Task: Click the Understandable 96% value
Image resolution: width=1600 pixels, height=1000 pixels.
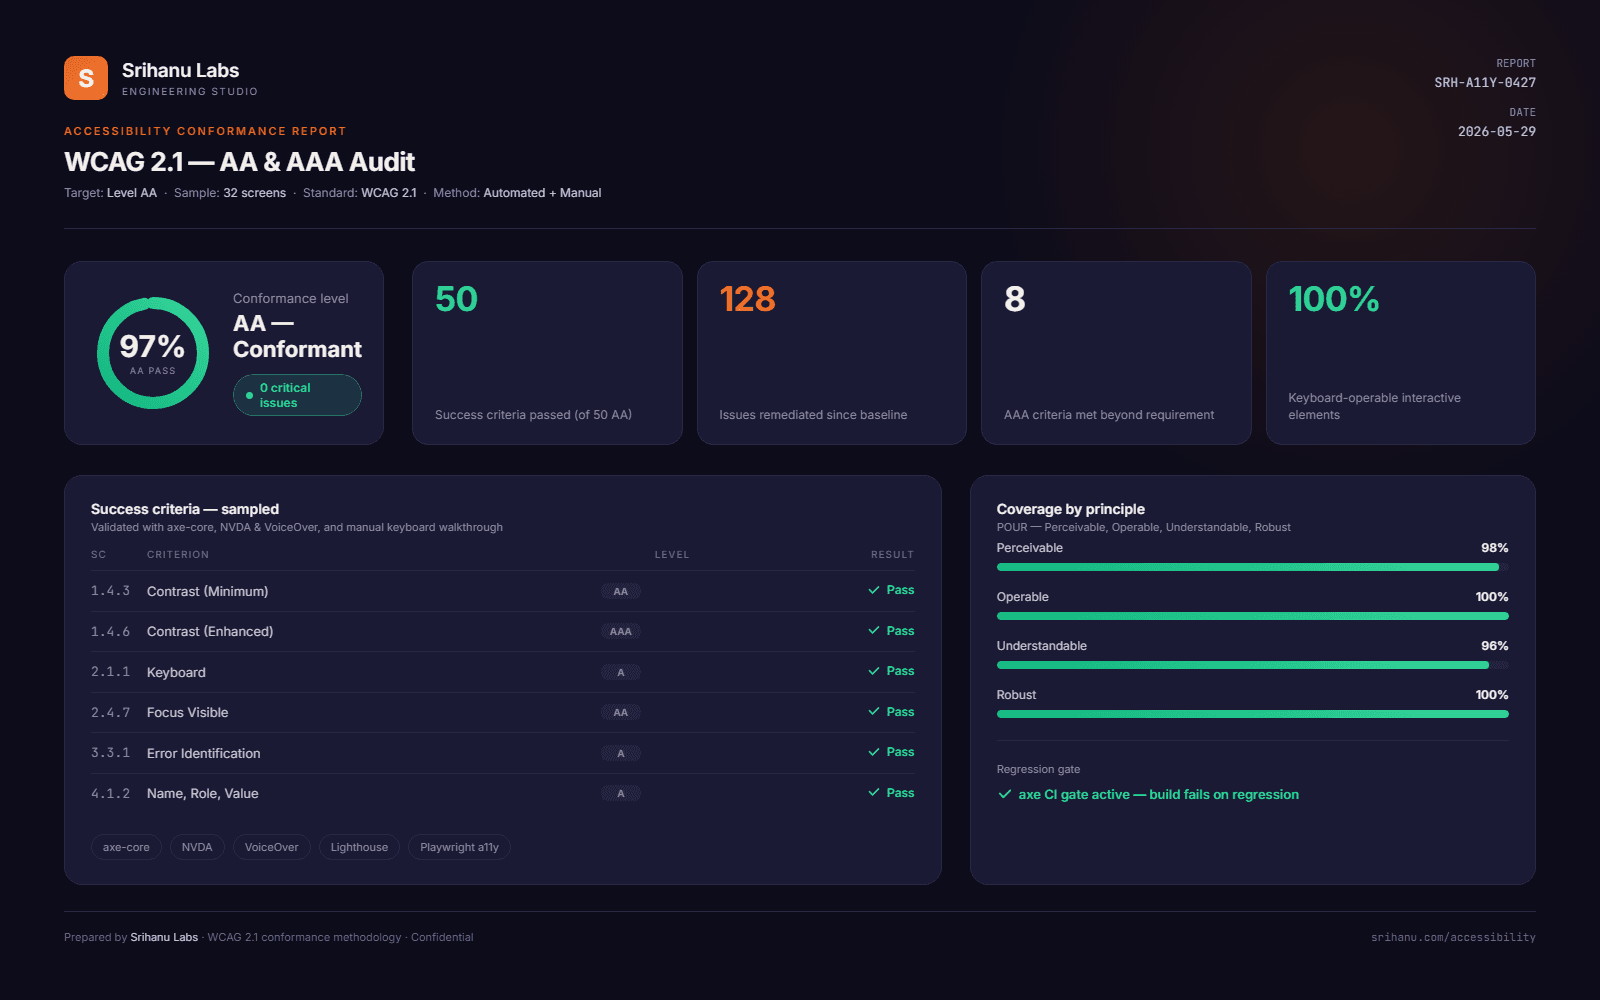Action: 1494,646
